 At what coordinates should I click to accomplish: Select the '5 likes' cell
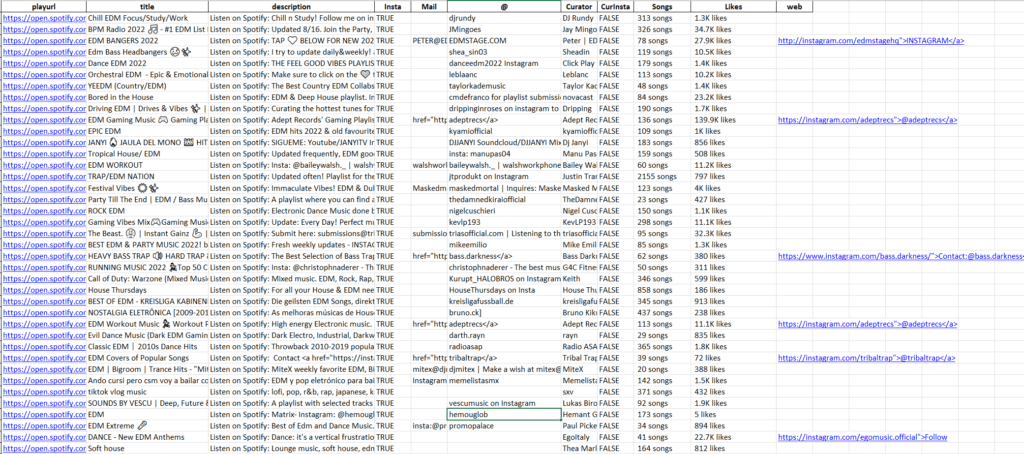pyautogui.click(x=734, y=414)
